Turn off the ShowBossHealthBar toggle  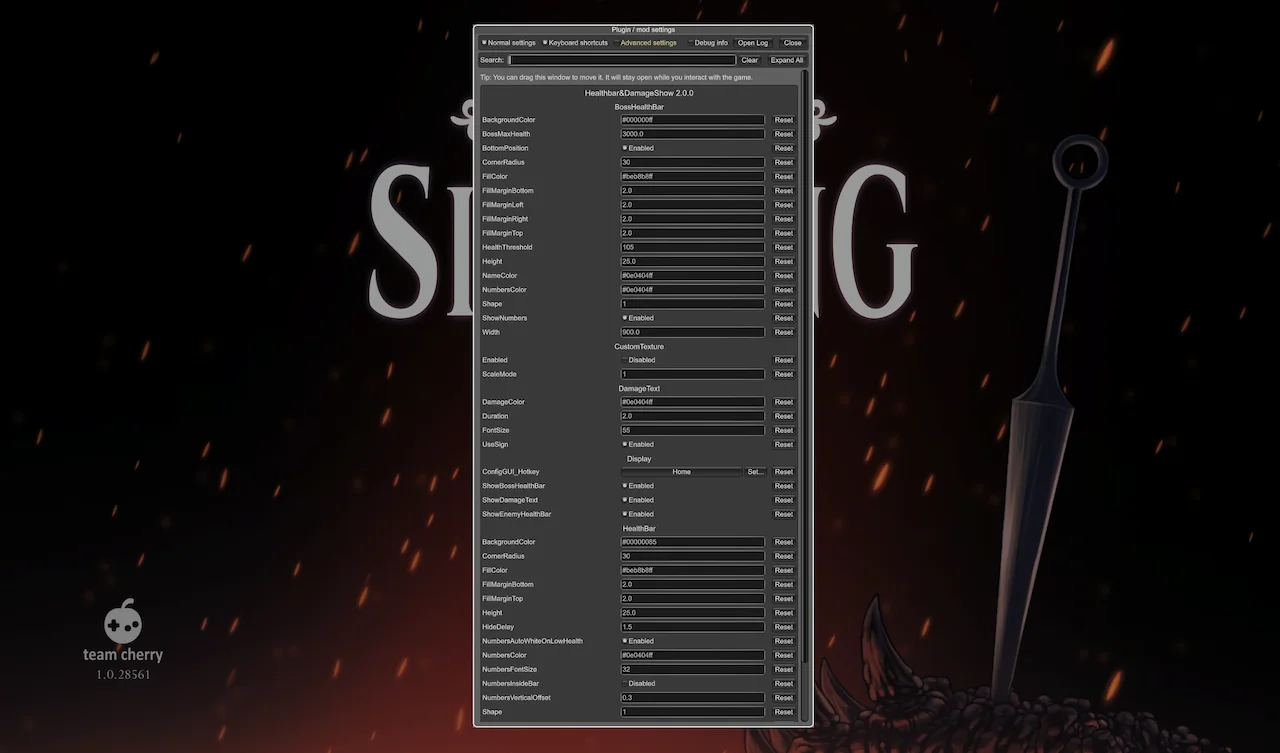638,486
